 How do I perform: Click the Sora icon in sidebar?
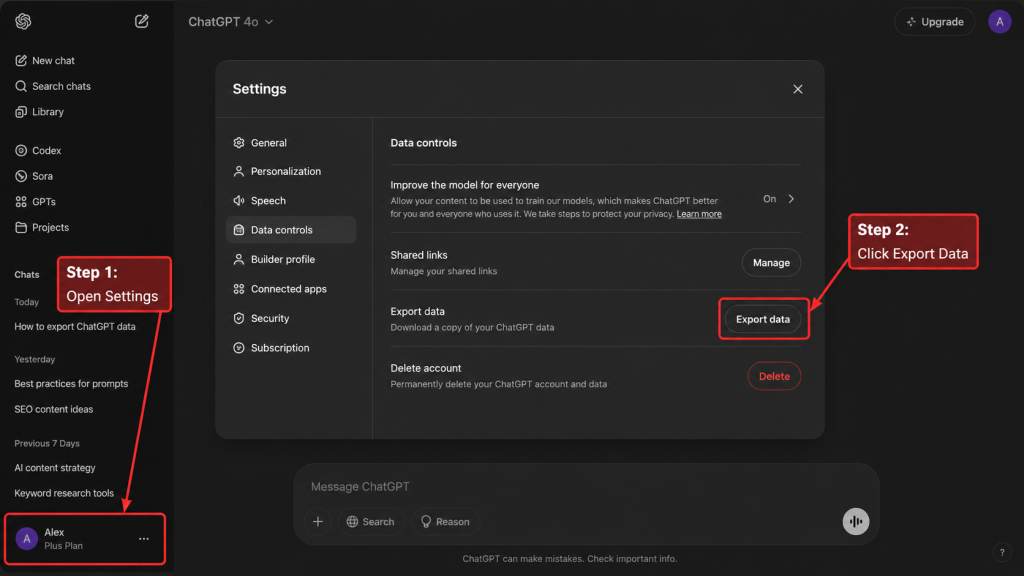pos(21,176)
